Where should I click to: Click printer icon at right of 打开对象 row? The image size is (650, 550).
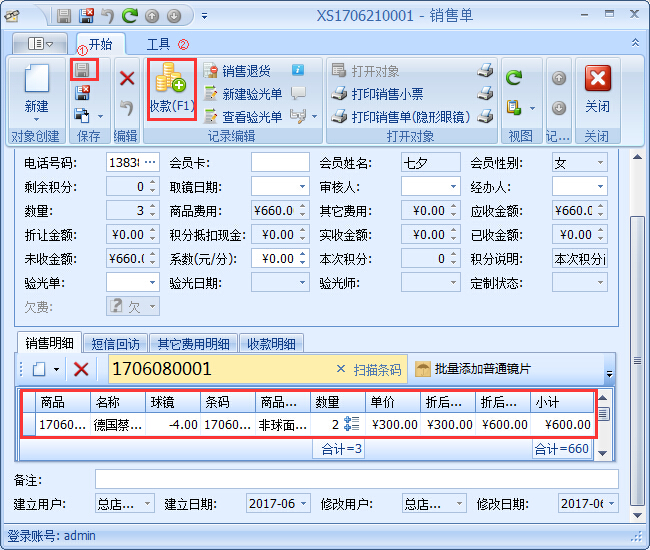tap(485, 71)
